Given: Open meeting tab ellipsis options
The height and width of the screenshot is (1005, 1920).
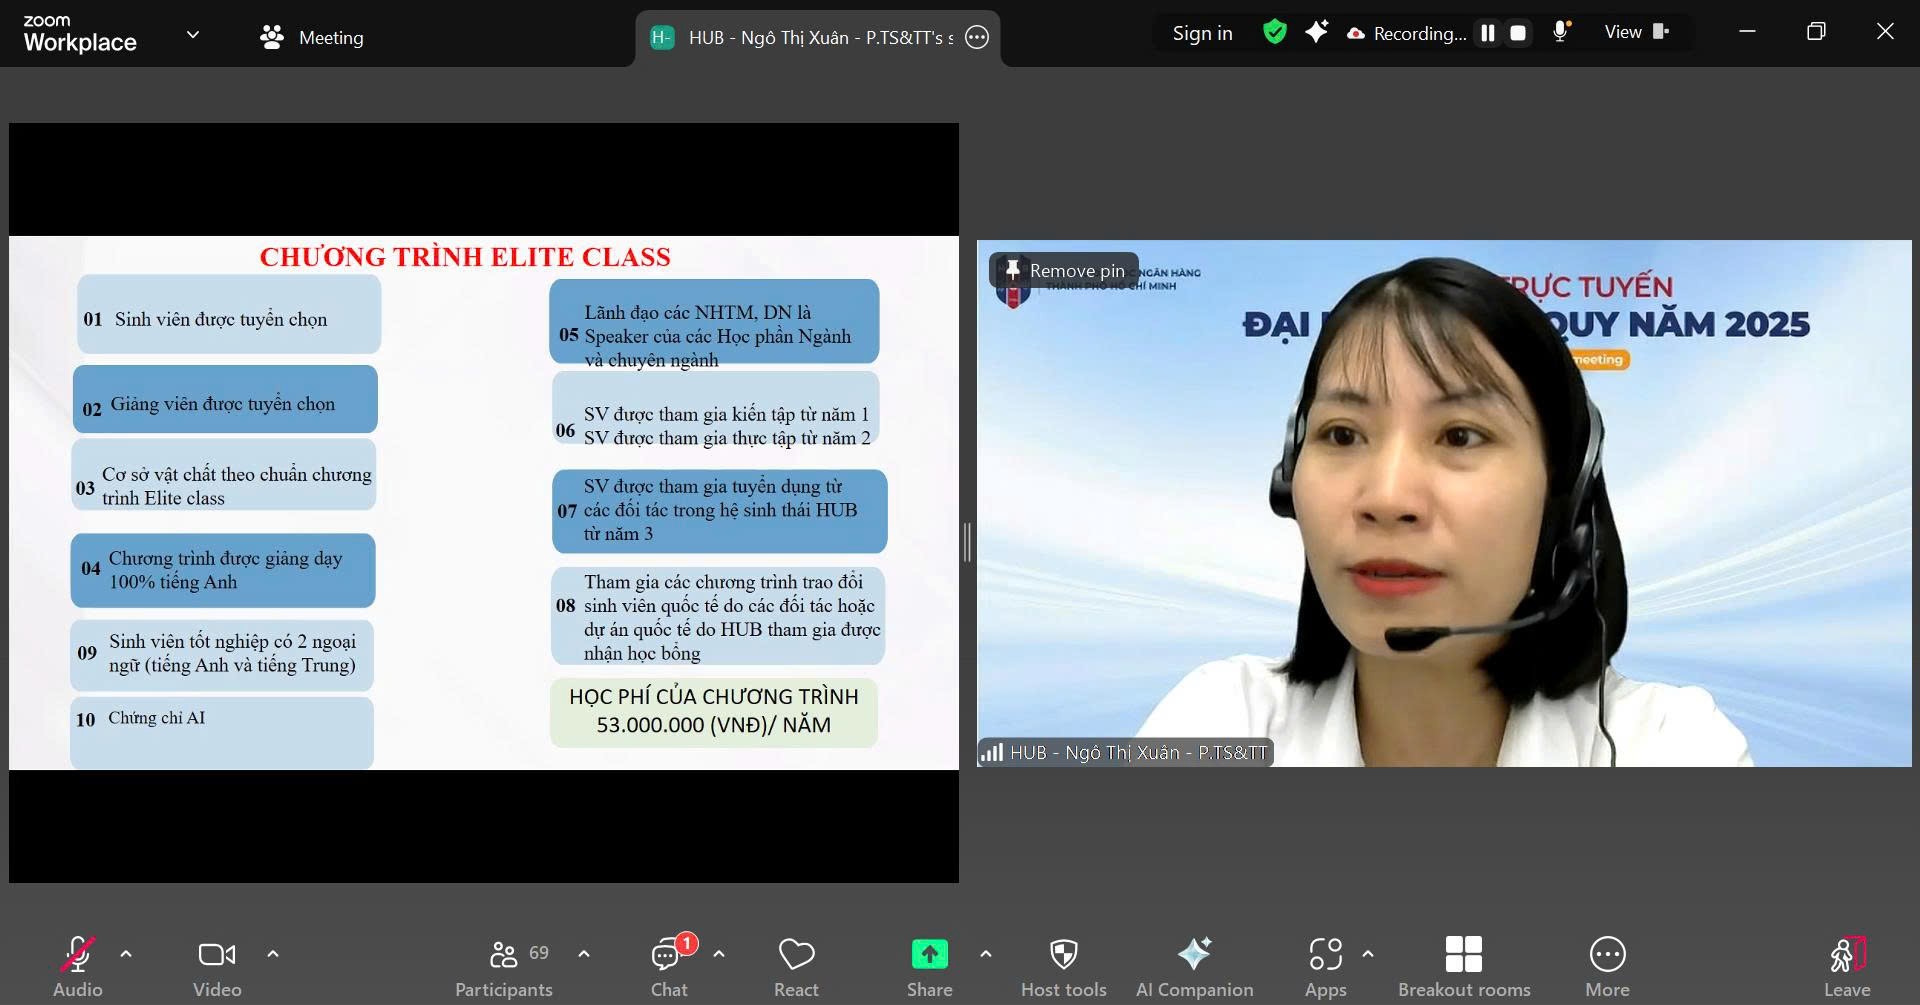Looking at the screenshot, I should coord(977,37).
